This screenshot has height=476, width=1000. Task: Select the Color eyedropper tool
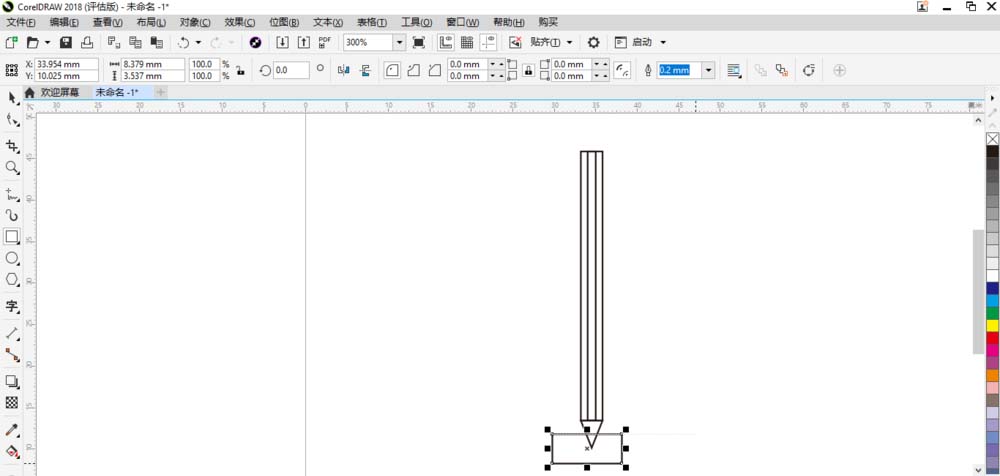(12, 430)
